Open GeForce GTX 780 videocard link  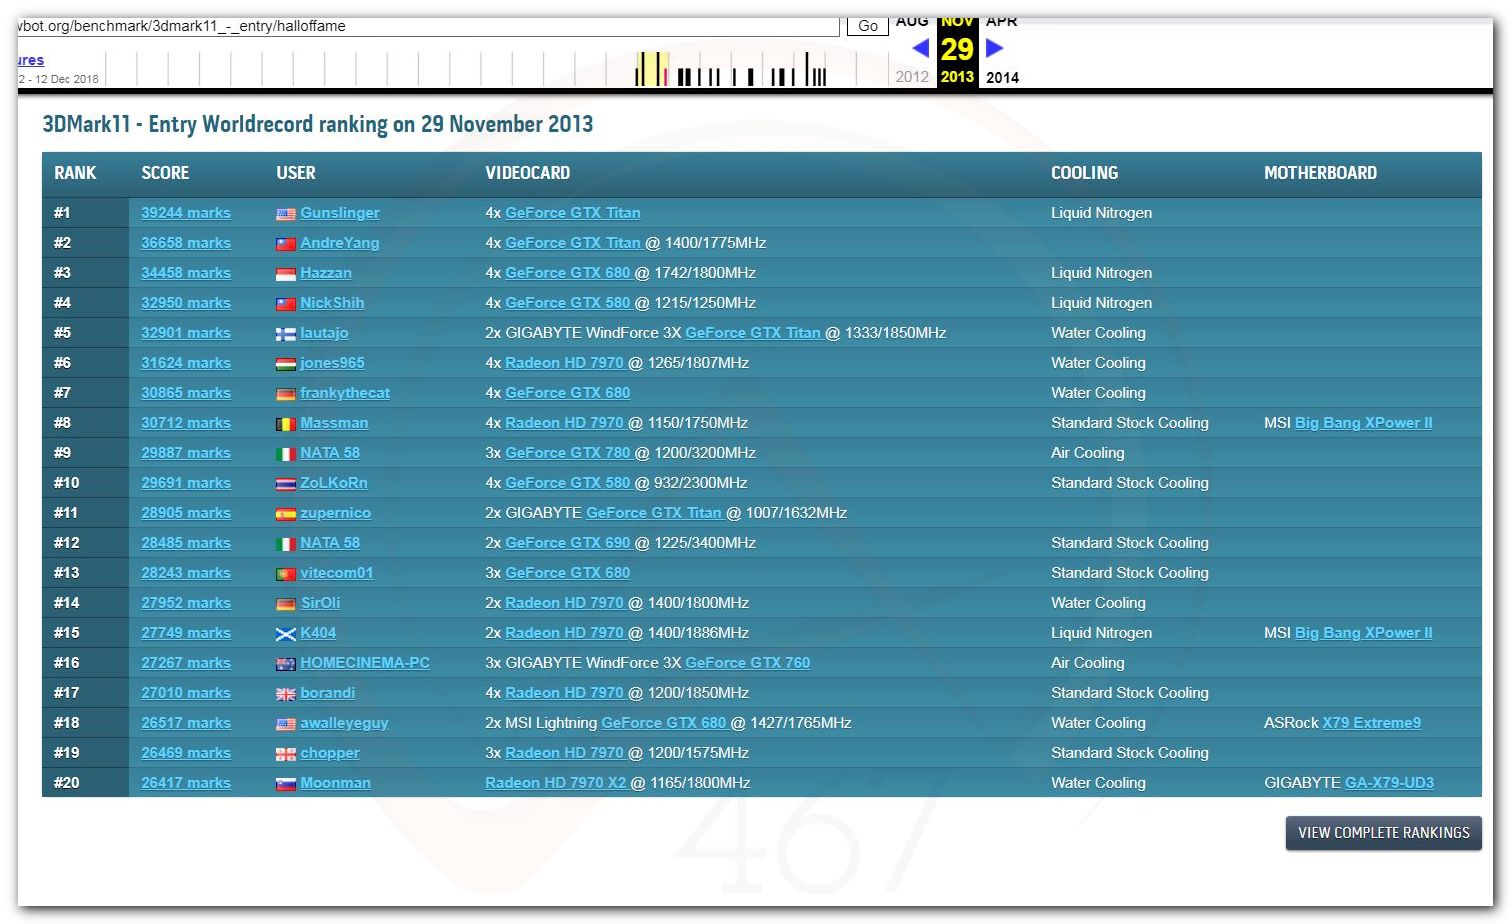568,453
